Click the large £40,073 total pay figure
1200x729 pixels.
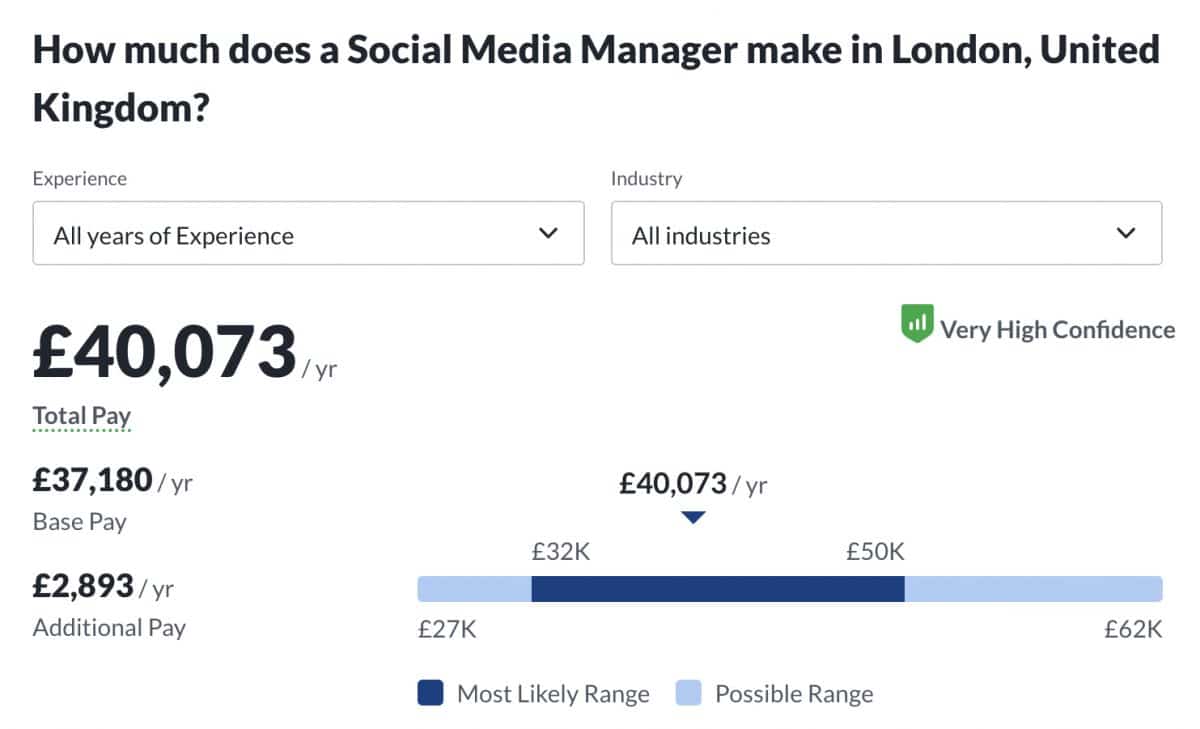click(x=165, y=353)
